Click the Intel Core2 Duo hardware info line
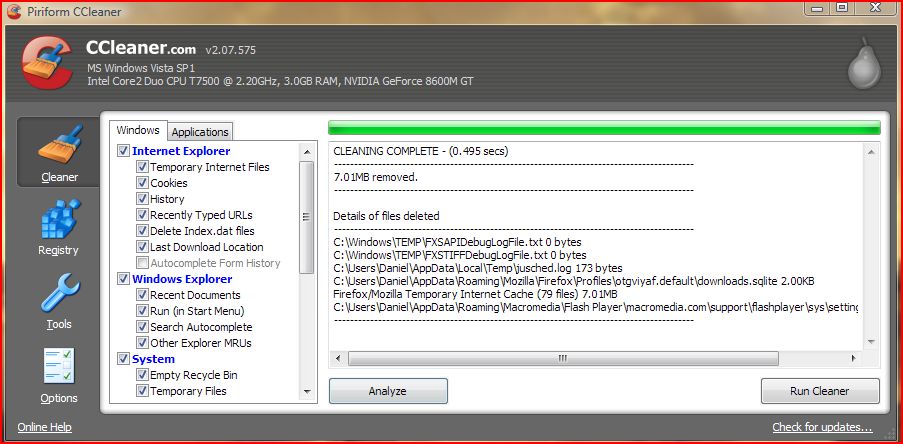The width and height of the screenshot is (903, 444). pyautogui.click(x=280, y=81)
